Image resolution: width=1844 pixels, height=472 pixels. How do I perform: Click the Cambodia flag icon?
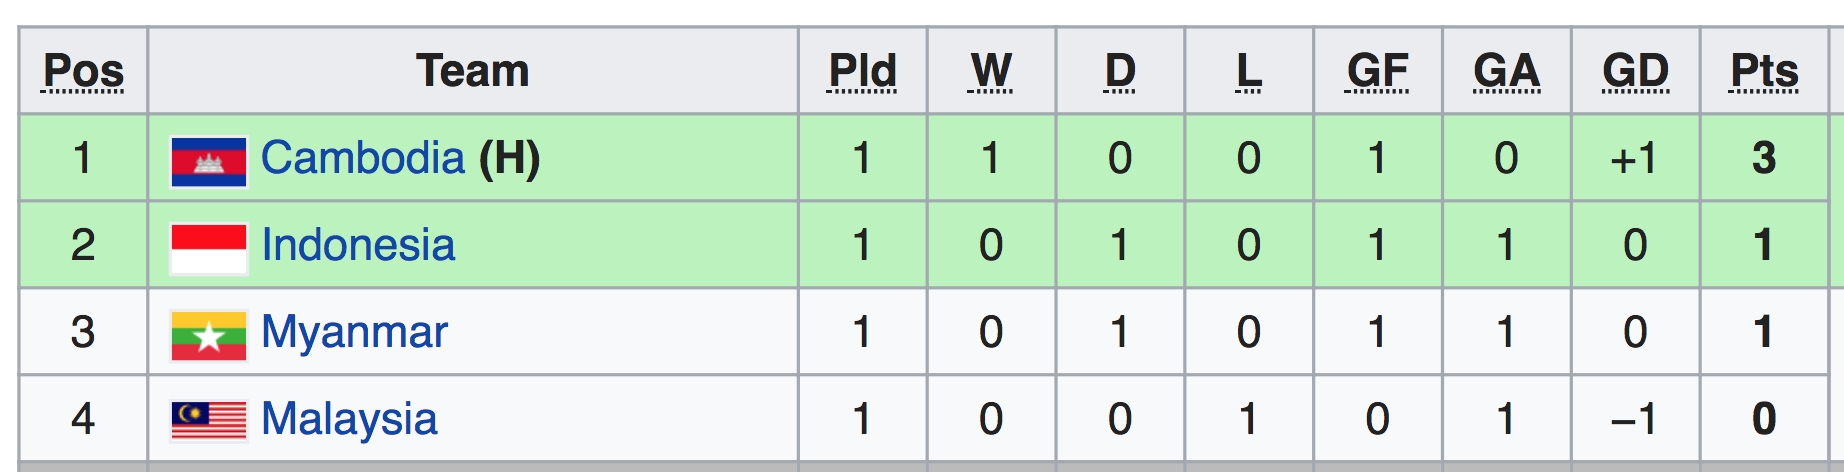coord(209,162)
